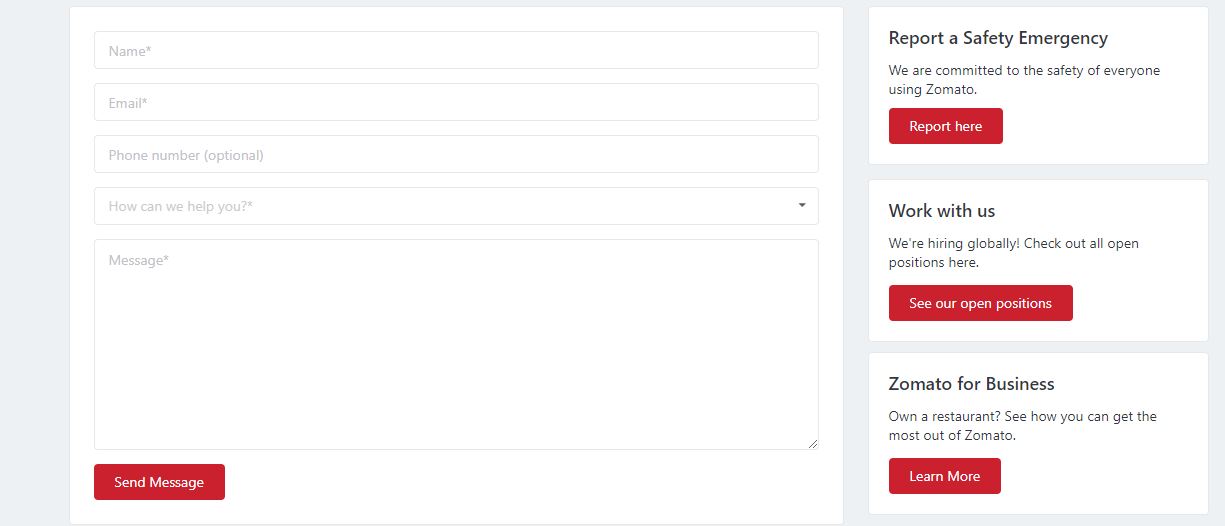Select the Report a Safety Emergency heading
1225x526 pixels.
[x=998, y=38]
